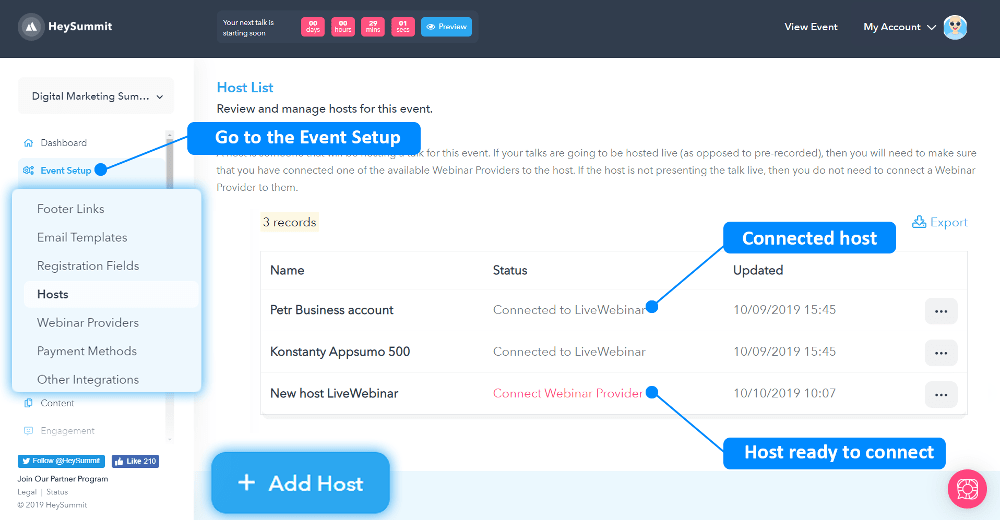The width and height of the screenshot is (1000, 520).
Task: Open the user avatar profile picture
Action: point(955,27)
